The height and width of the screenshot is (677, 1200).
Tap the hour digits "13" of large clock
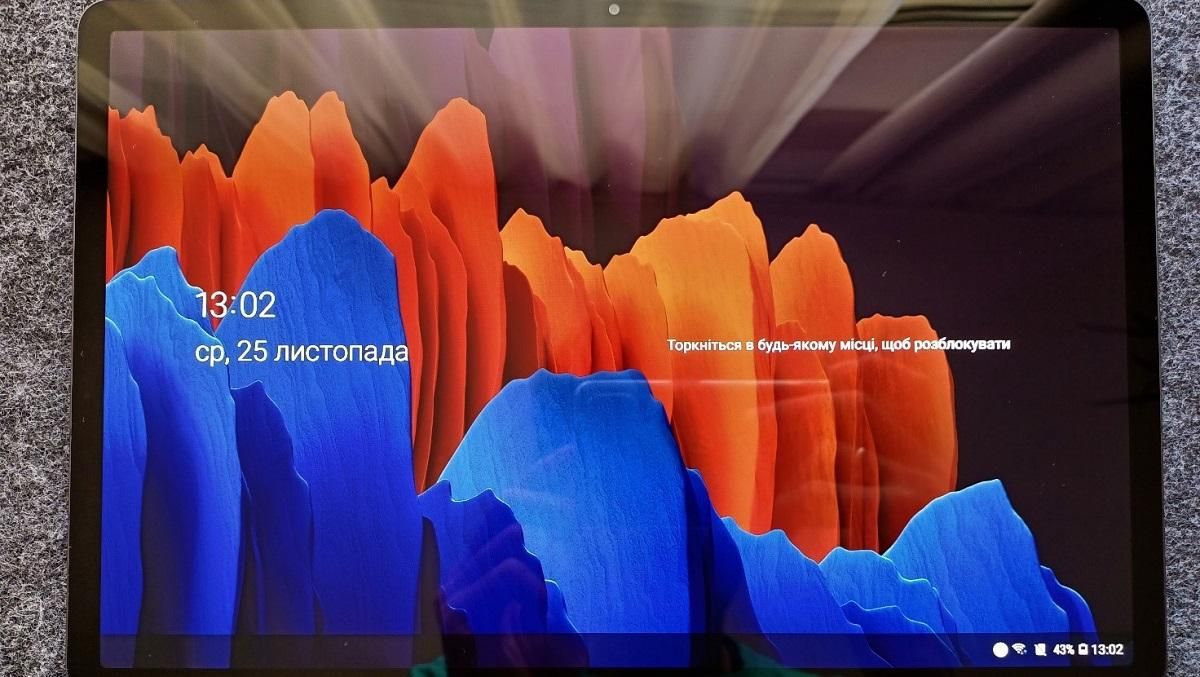pyautogui.click(x=211, y=305)
